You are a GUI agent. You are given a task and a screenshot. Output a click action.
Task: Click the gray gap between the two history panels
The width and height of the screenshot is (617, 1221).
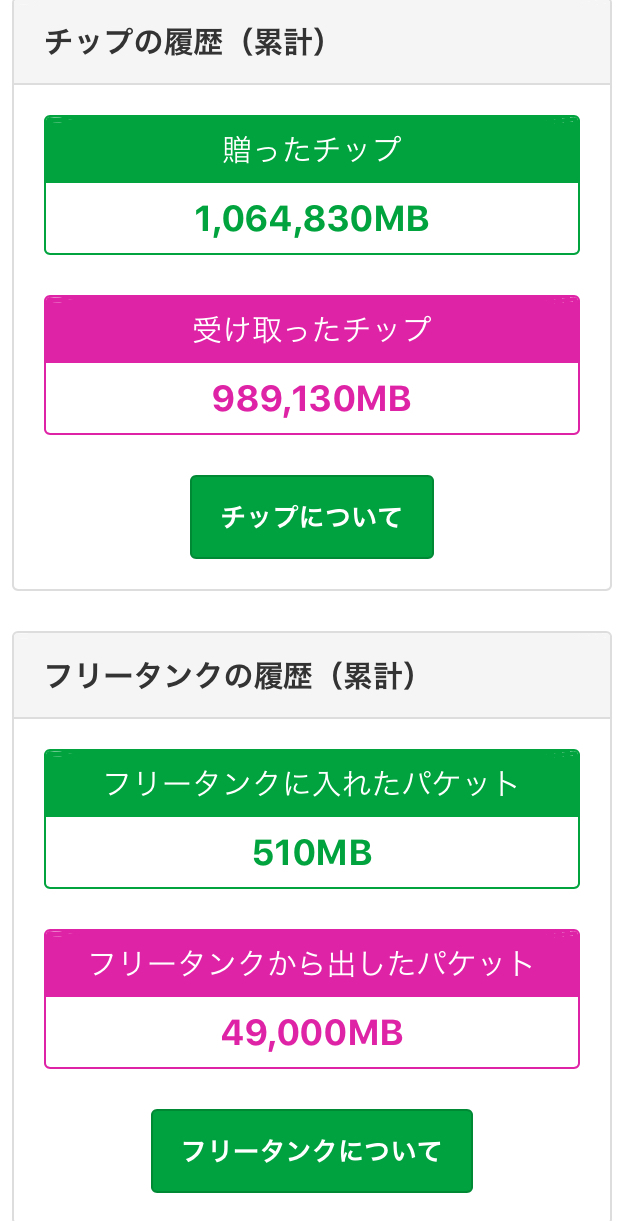coord(311,611)
